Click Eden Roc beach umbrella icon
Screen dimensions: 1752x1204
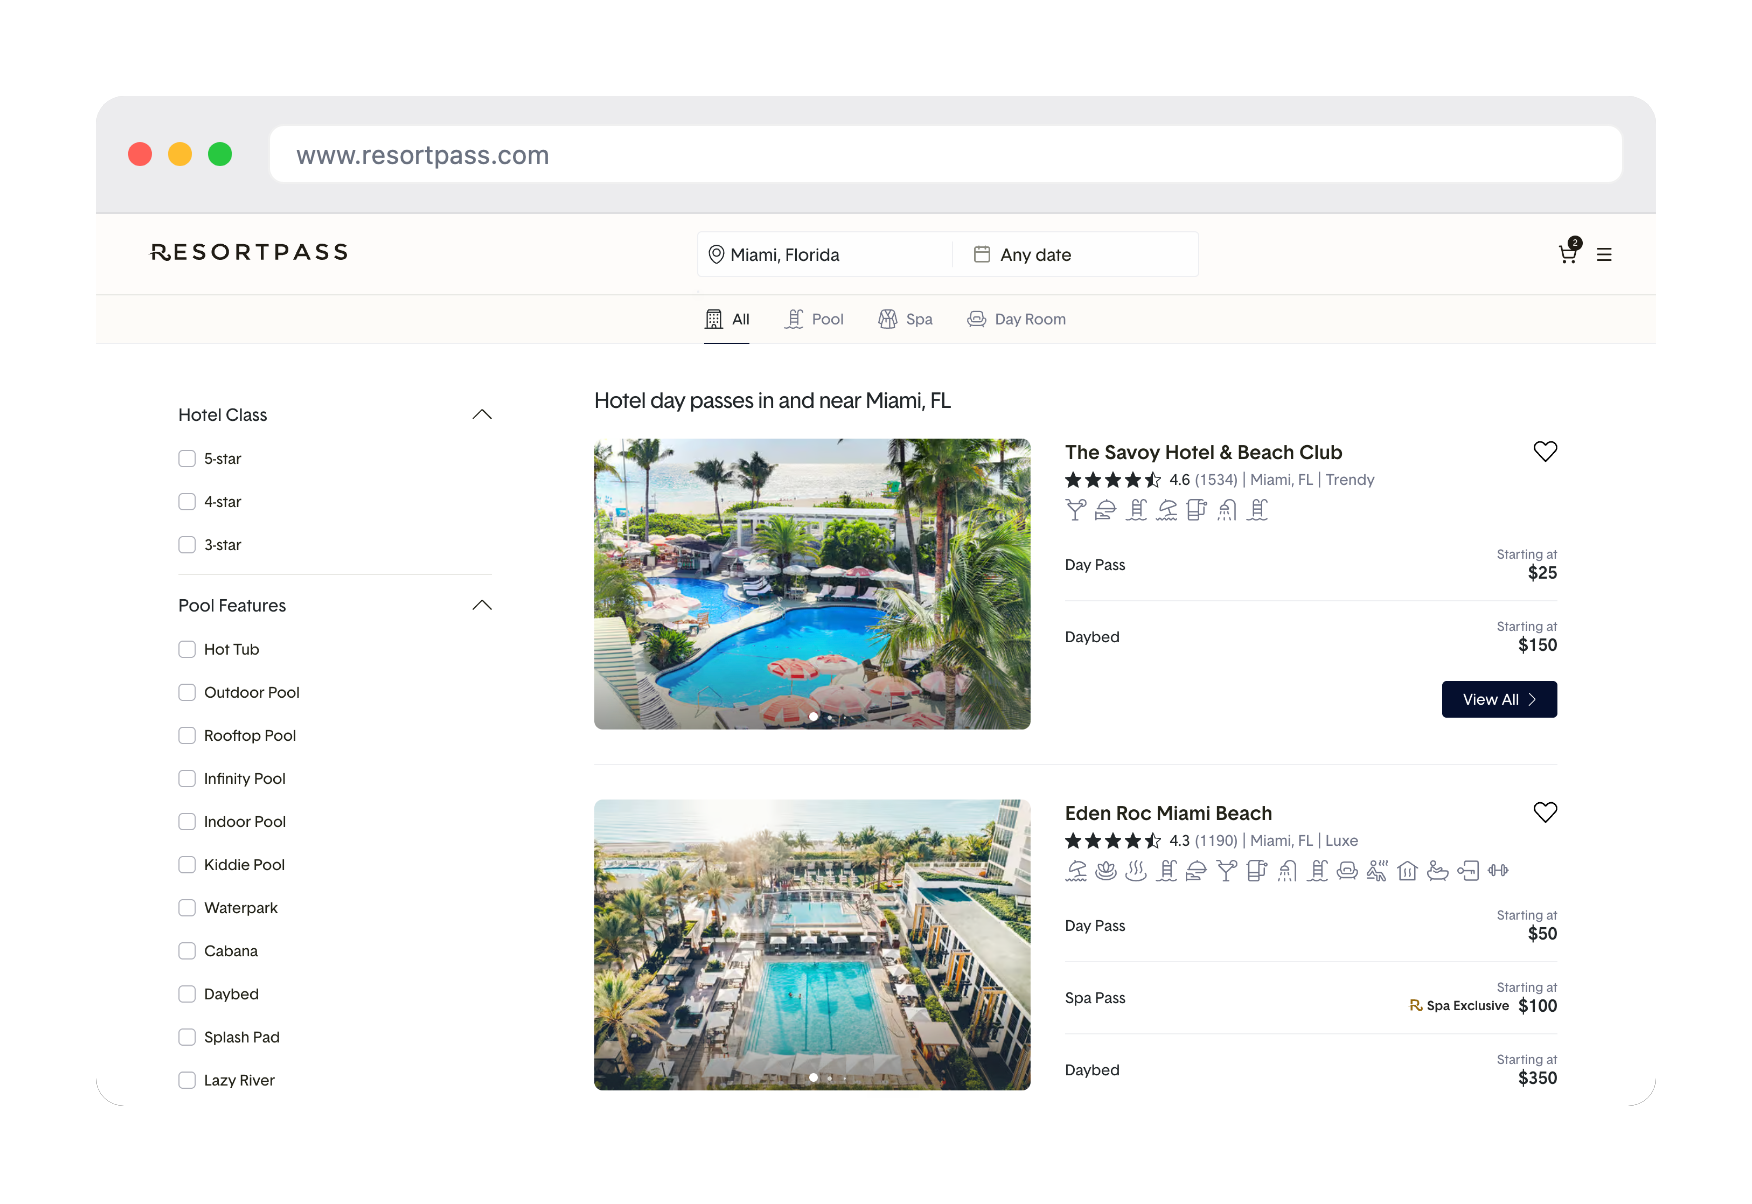click(1076, 871)
